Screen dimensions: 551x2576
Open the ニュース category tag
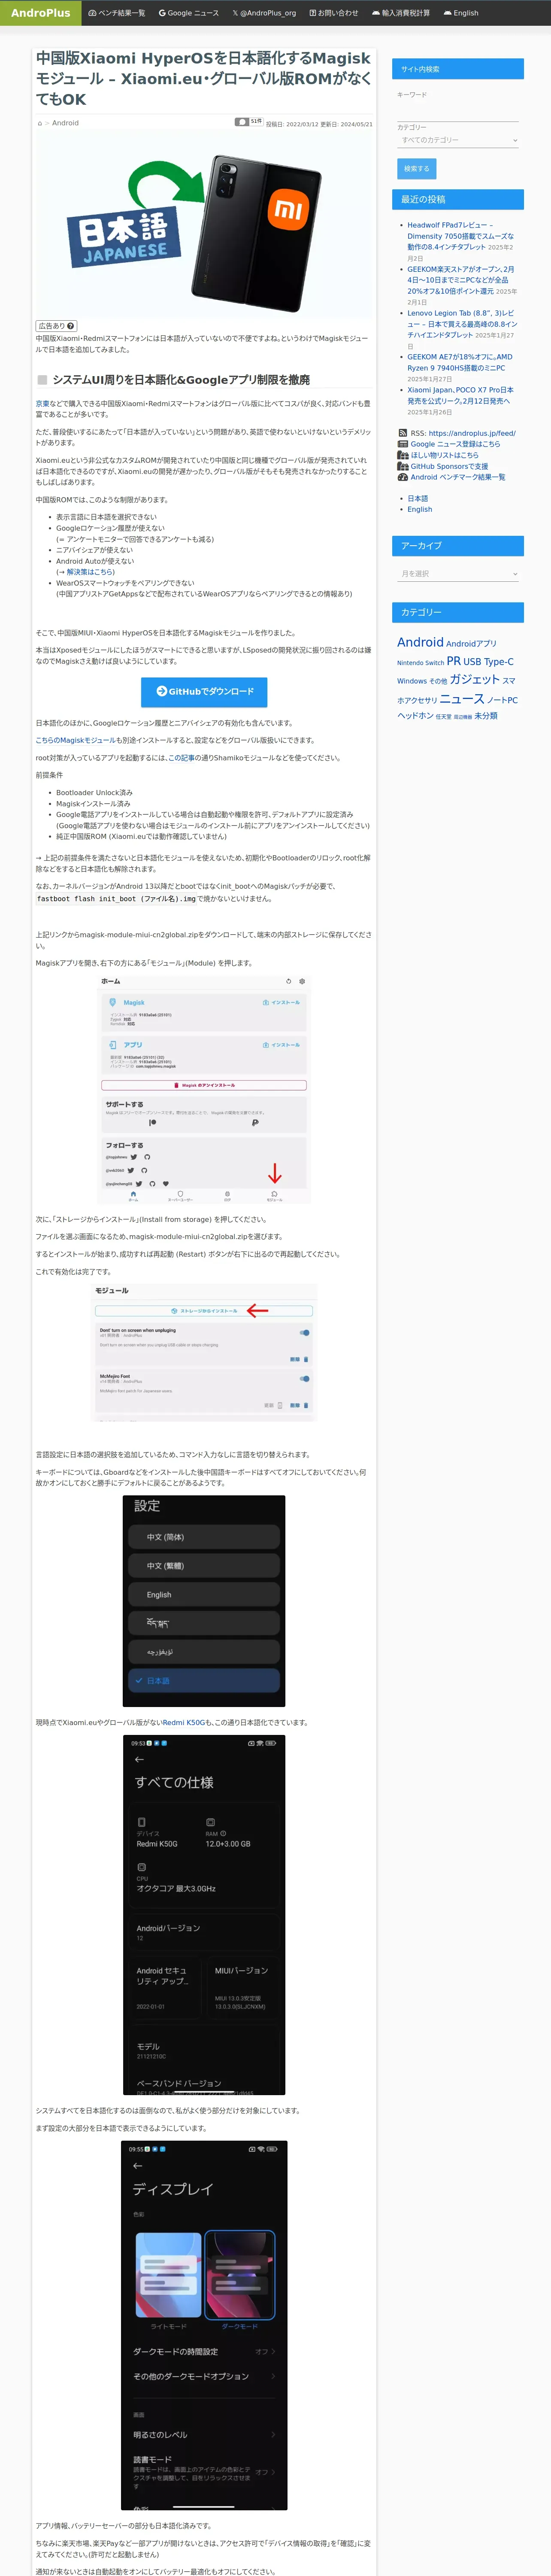point(462,699)
